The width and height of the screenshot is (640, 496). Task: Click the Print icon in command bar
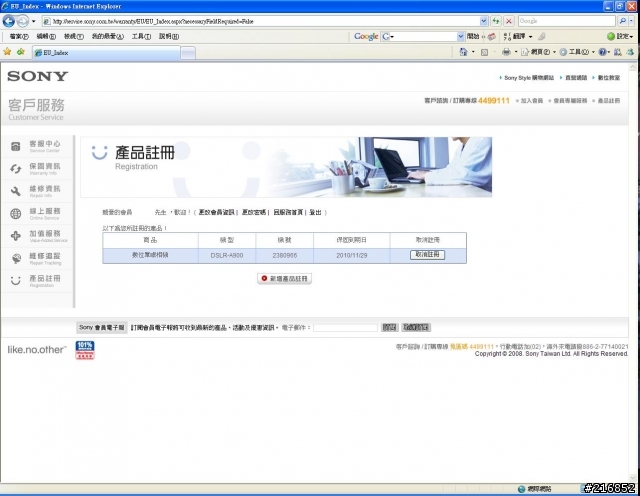tap(506, 52)
